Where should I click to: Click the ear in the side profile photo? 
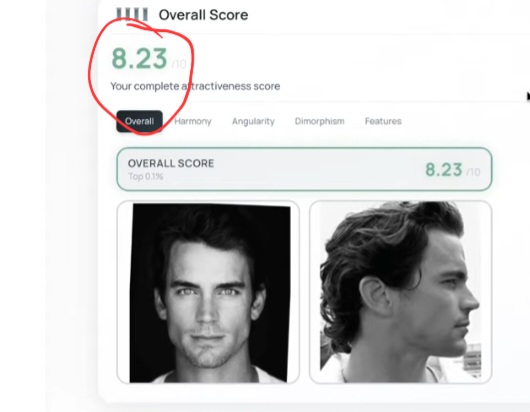(x=374, y=295)
